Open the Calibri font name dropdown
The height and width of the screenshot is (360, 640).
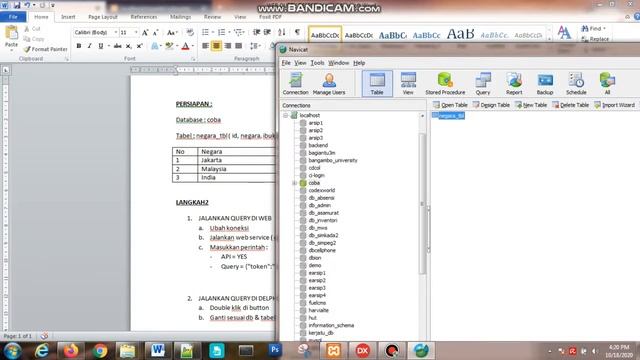pos(116,32)
